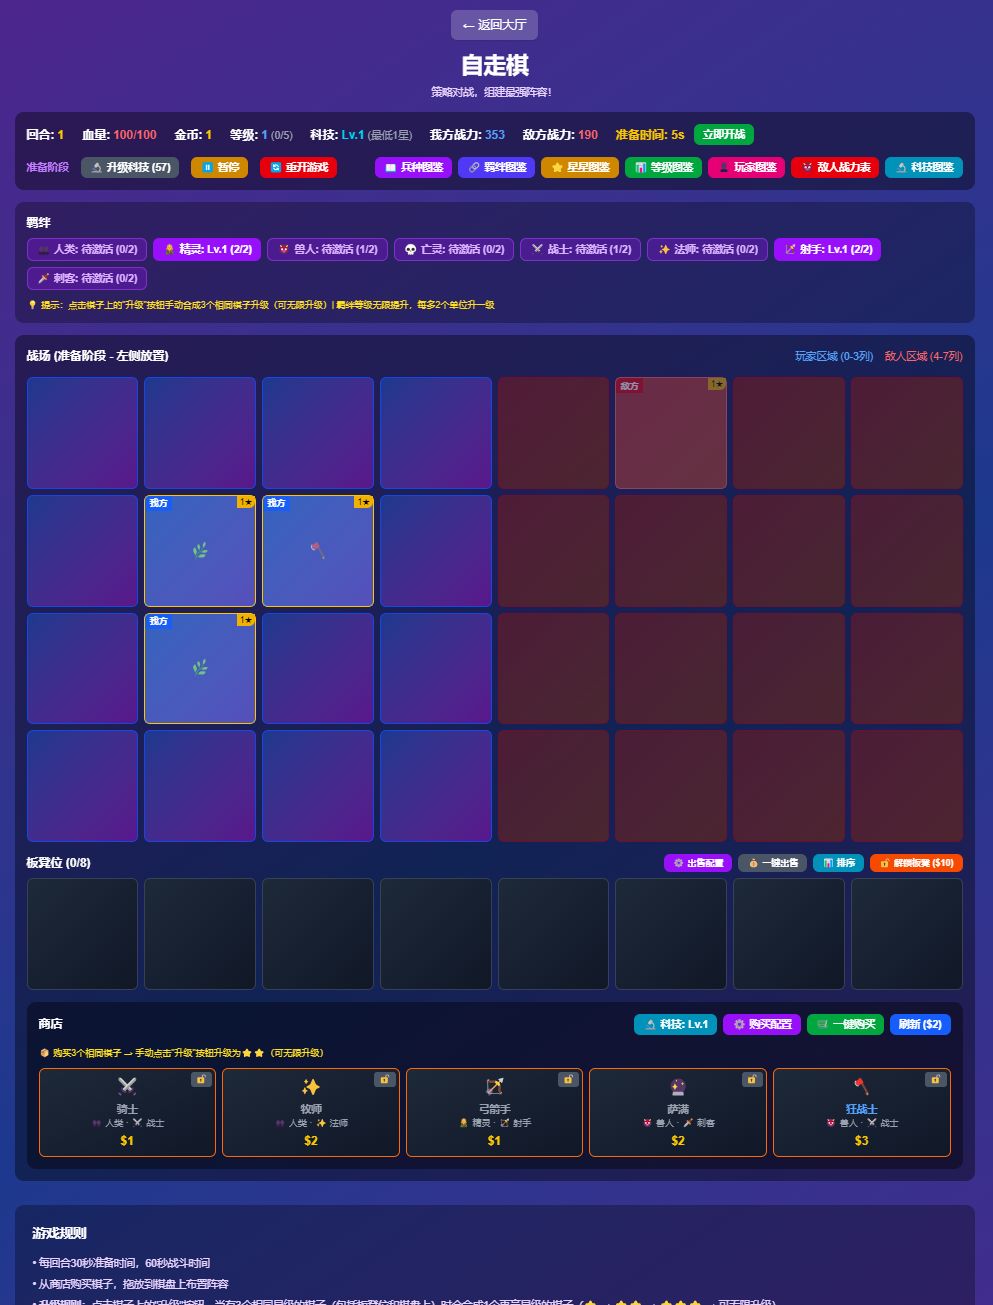Image resolution: width=993 pixels, height=1305 pixels.
Task: Toggle the lock on the 弓箭手 card
Action: 569,1080
